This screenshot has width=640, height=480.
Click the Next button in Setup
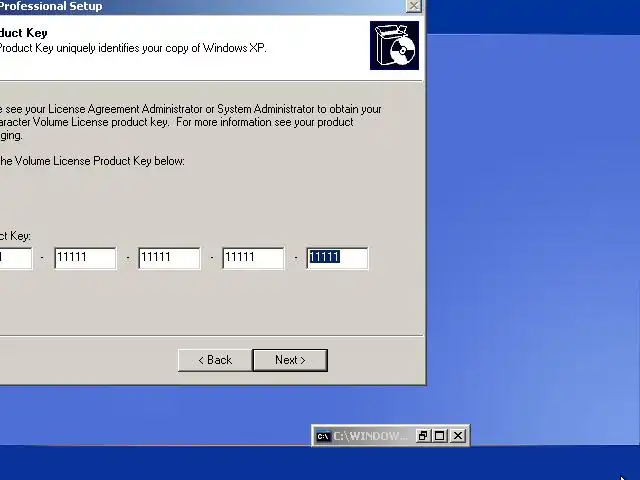tap(290, 360)
